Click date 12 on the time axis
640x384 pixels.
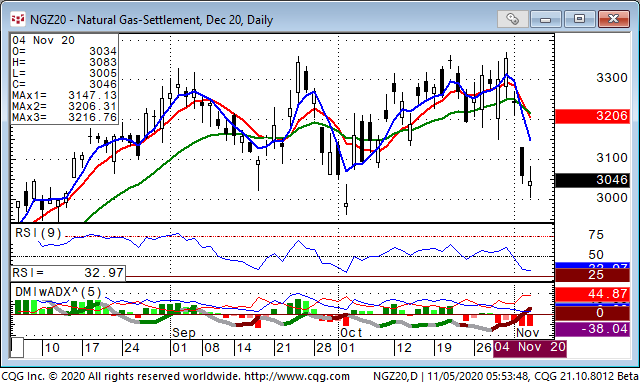point(404,348)
